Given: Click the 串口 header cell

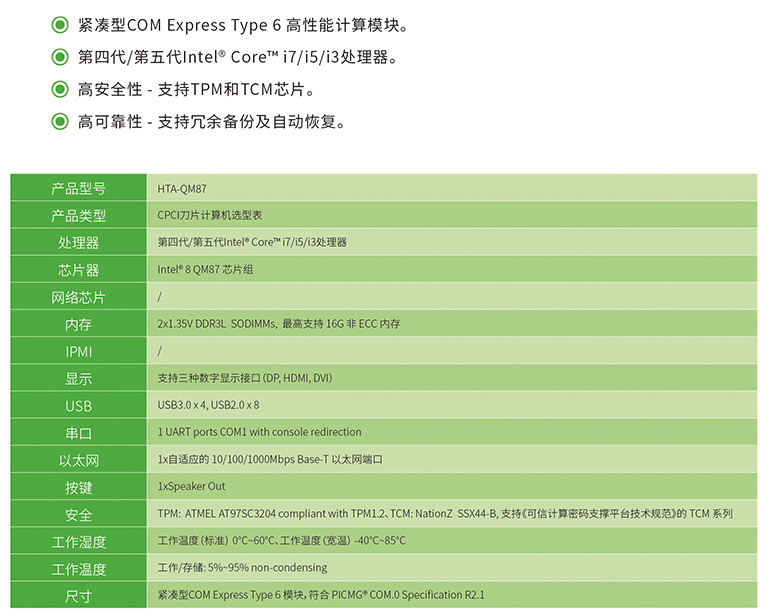Looking at the screenshot, I should [x=79, y=432].
